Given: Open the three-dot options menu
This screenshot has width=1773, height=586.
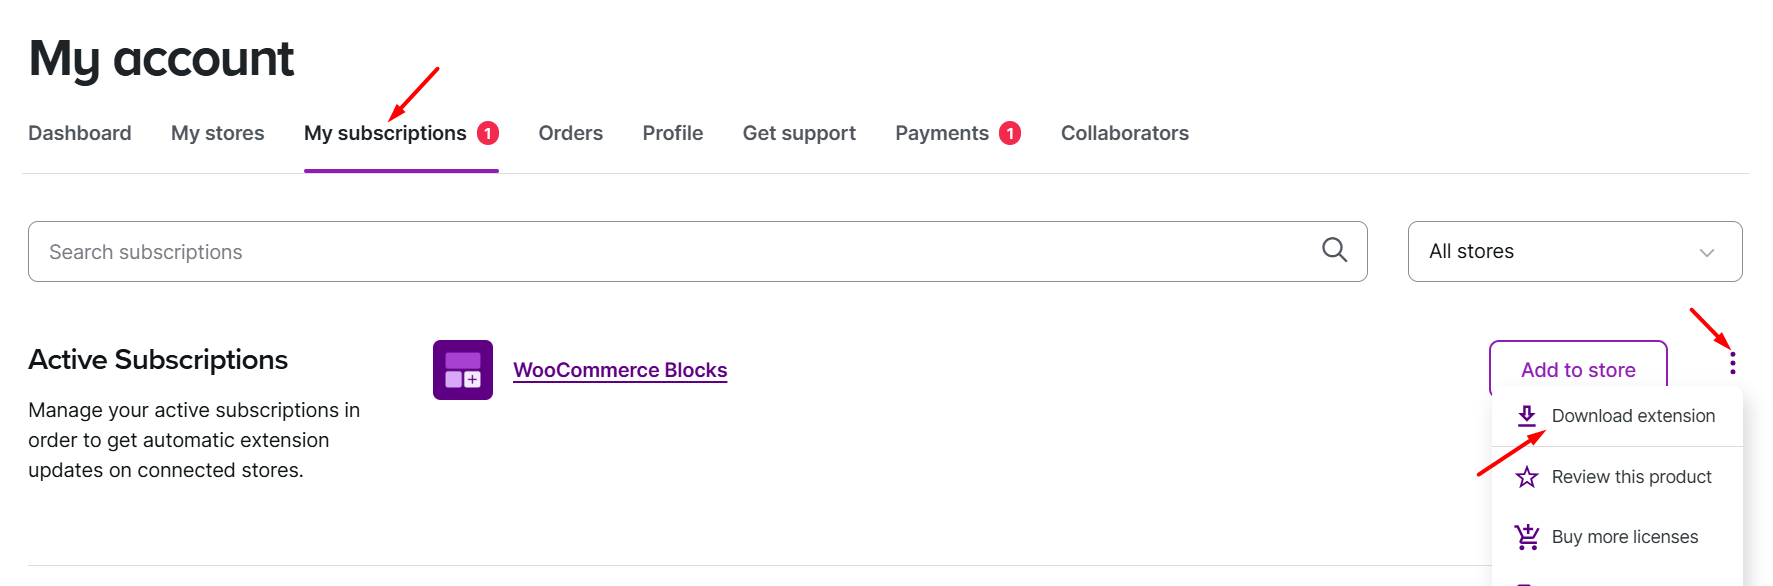Looking at the screenshot, I should pos(1732,363).
